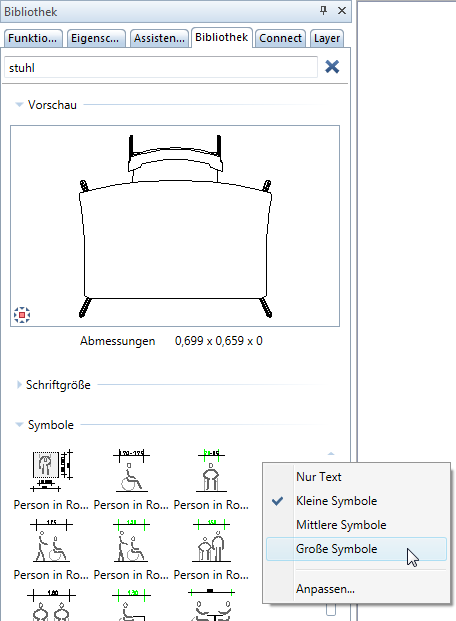Screen dimensions: 456x621
Task: Open the Eigensc... properties tab
Action: (x=95, y=38)
